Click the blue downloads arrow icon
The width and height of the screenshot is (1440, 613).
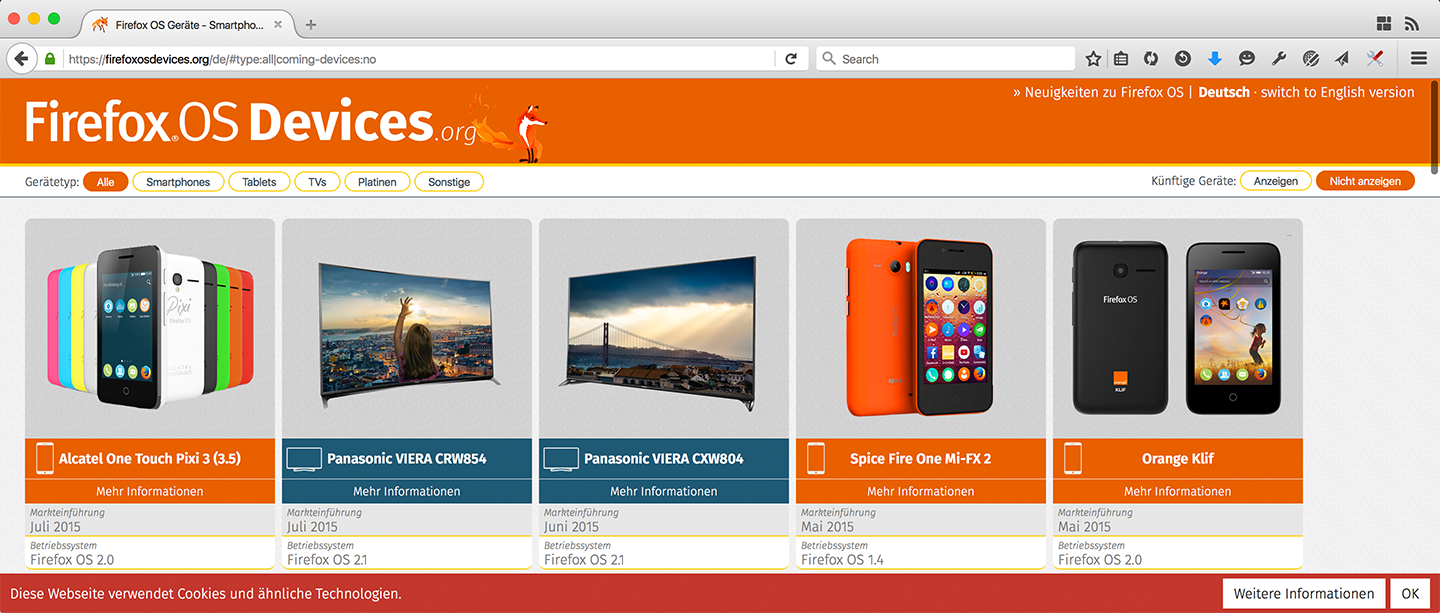click(1215, 59)
